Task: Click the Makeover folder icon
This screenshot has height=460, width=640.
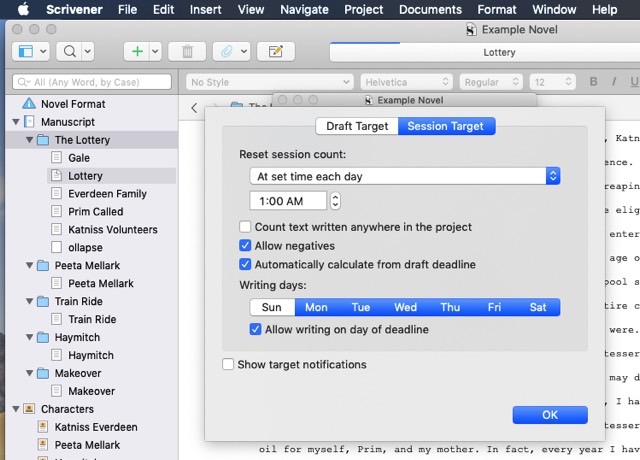Action: tap(43, 373)
